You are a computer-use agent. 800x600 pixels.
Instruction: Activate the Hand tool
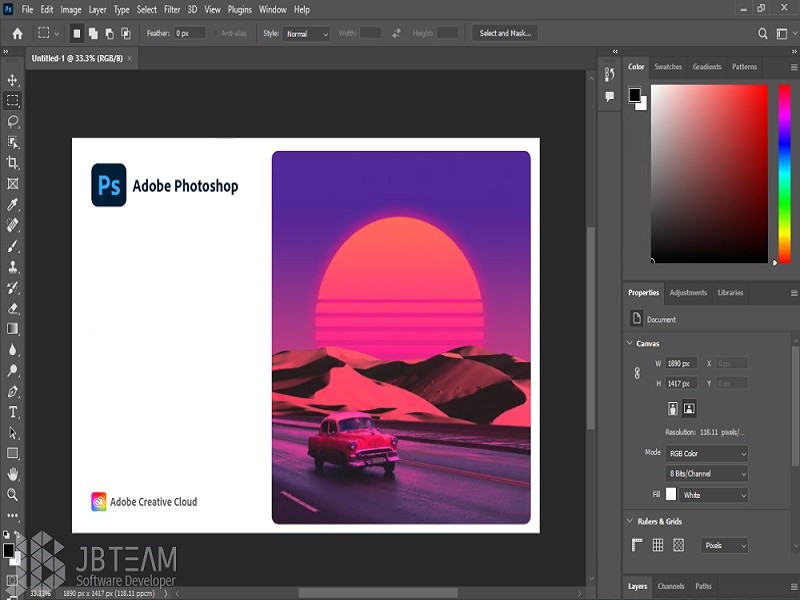13,474
